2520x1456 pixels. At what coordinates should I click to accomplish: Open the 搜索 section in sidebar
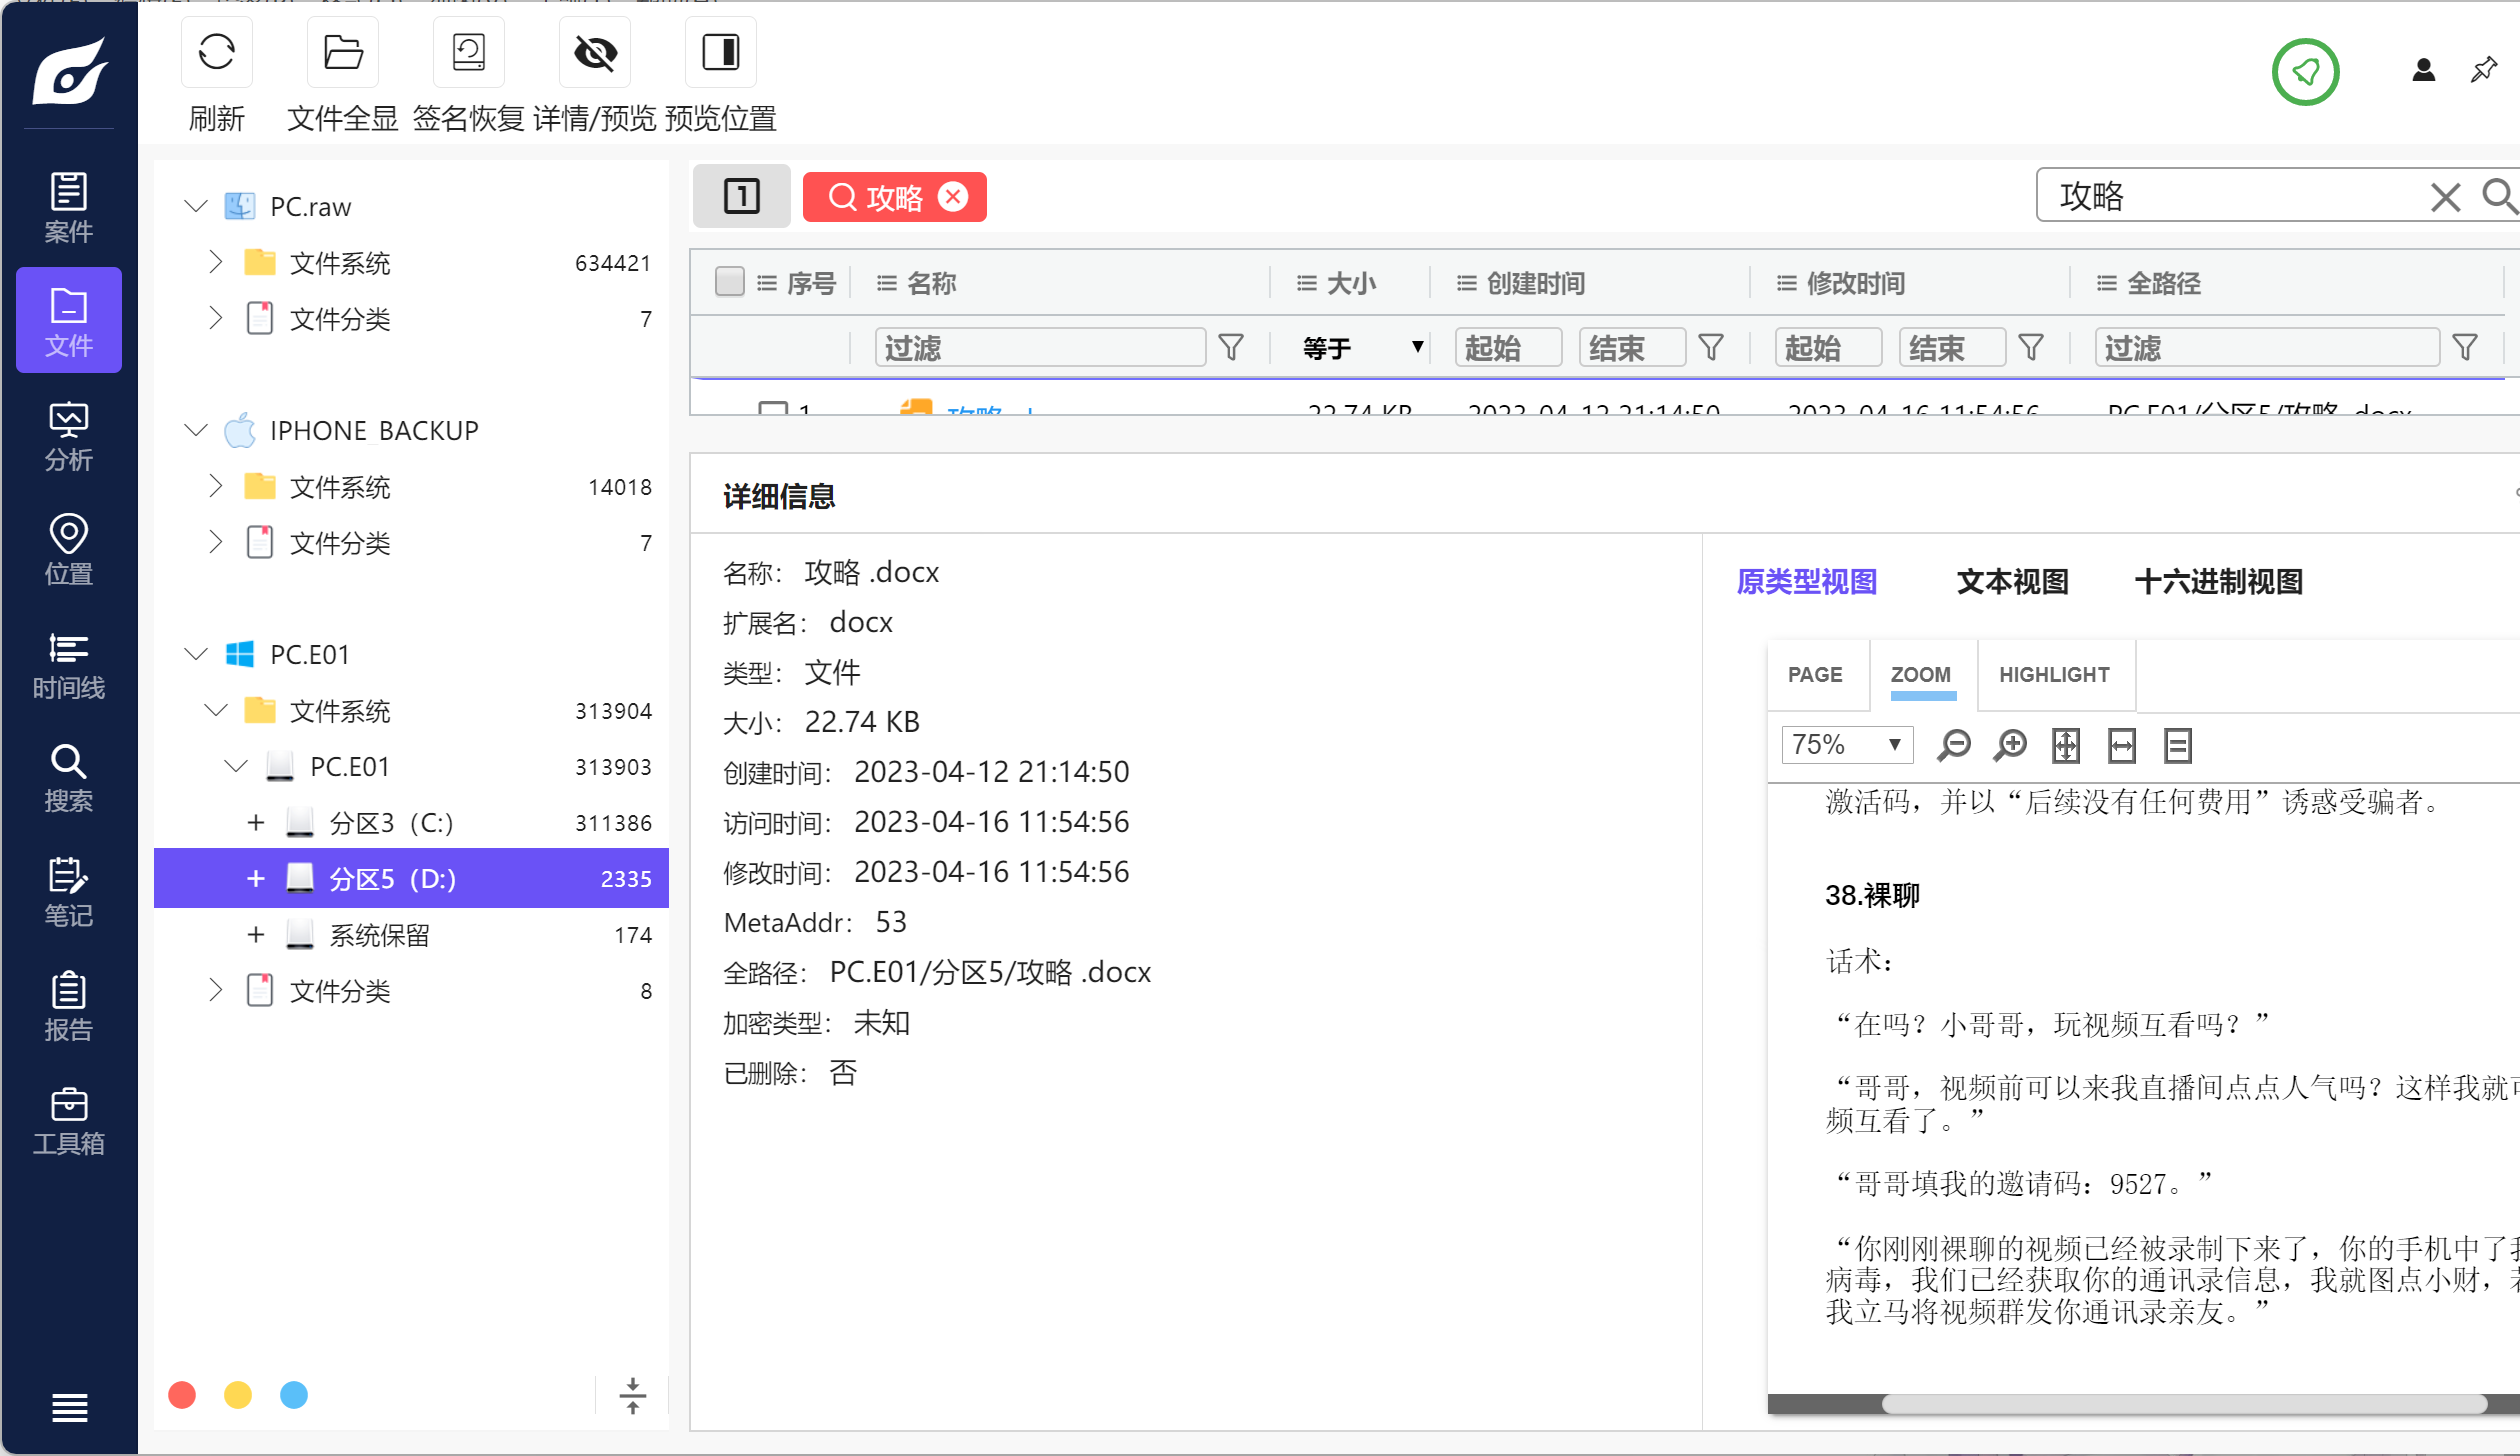(68, 777)
